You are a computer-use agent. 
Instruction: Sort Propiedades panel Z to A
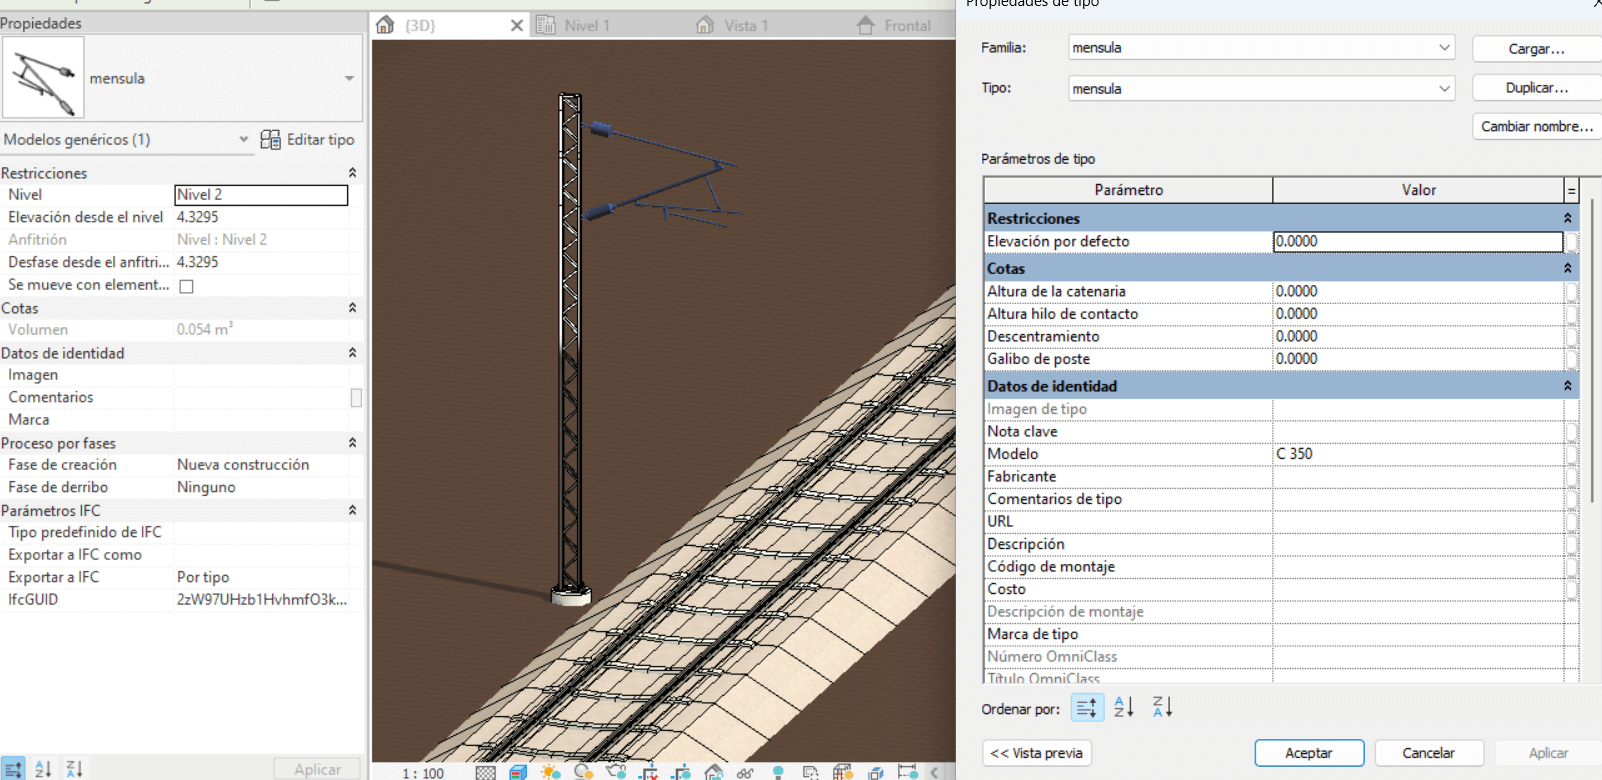(75, 769)
